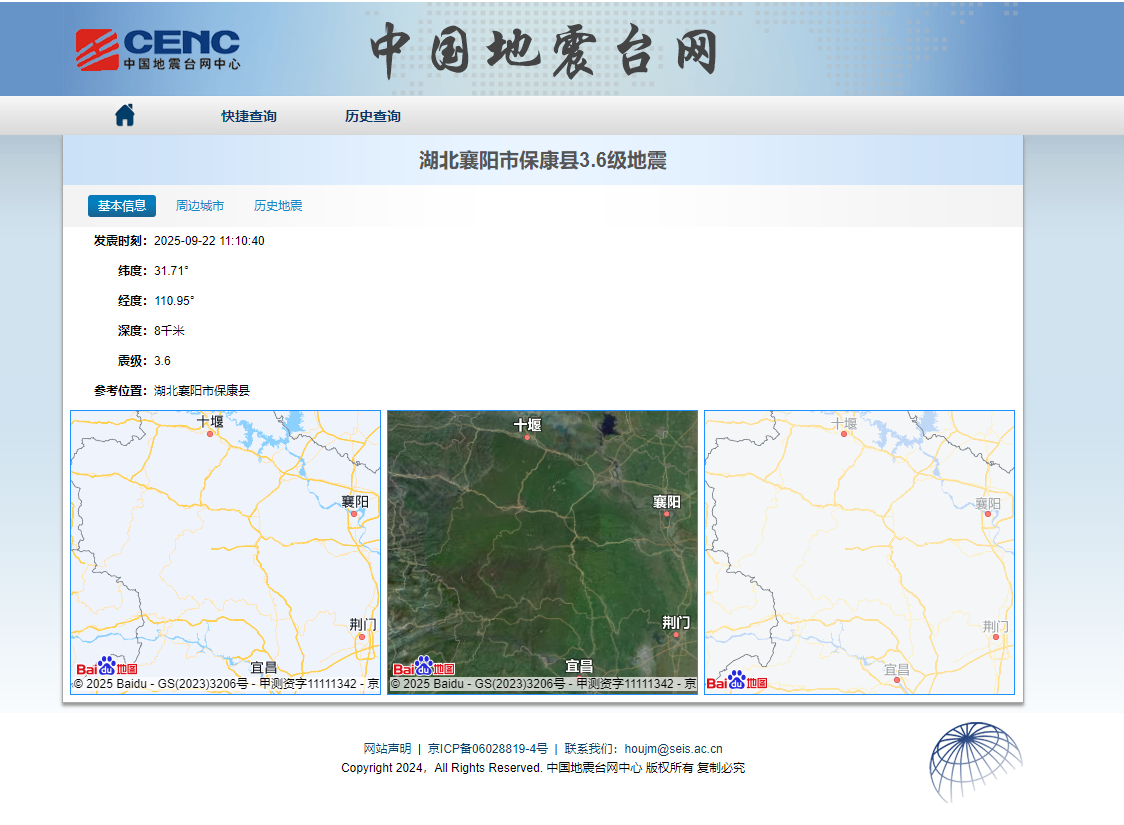Click the home icon in navigation bar

click(x=124, y=115)
